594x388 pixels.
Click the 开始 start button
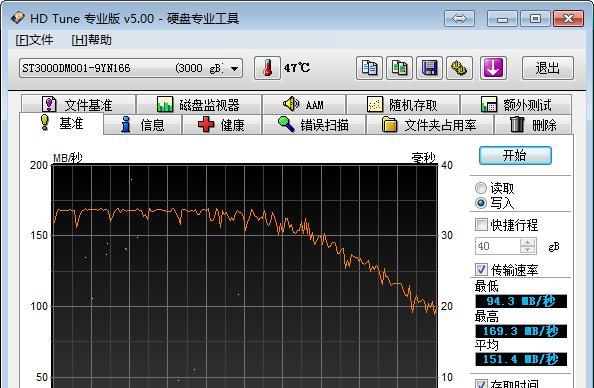(x=515, y=155)
